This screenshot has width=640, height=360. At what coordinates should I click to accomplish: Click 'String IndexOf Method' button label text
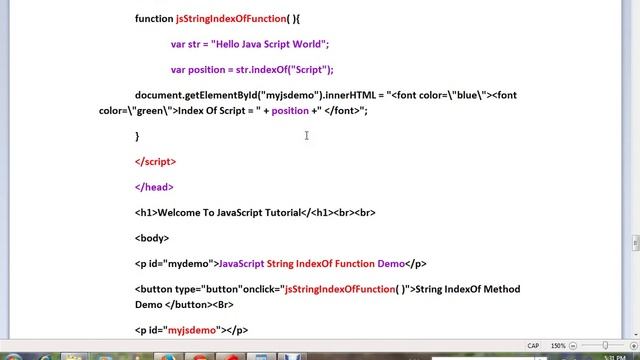(x=468, y=289)
